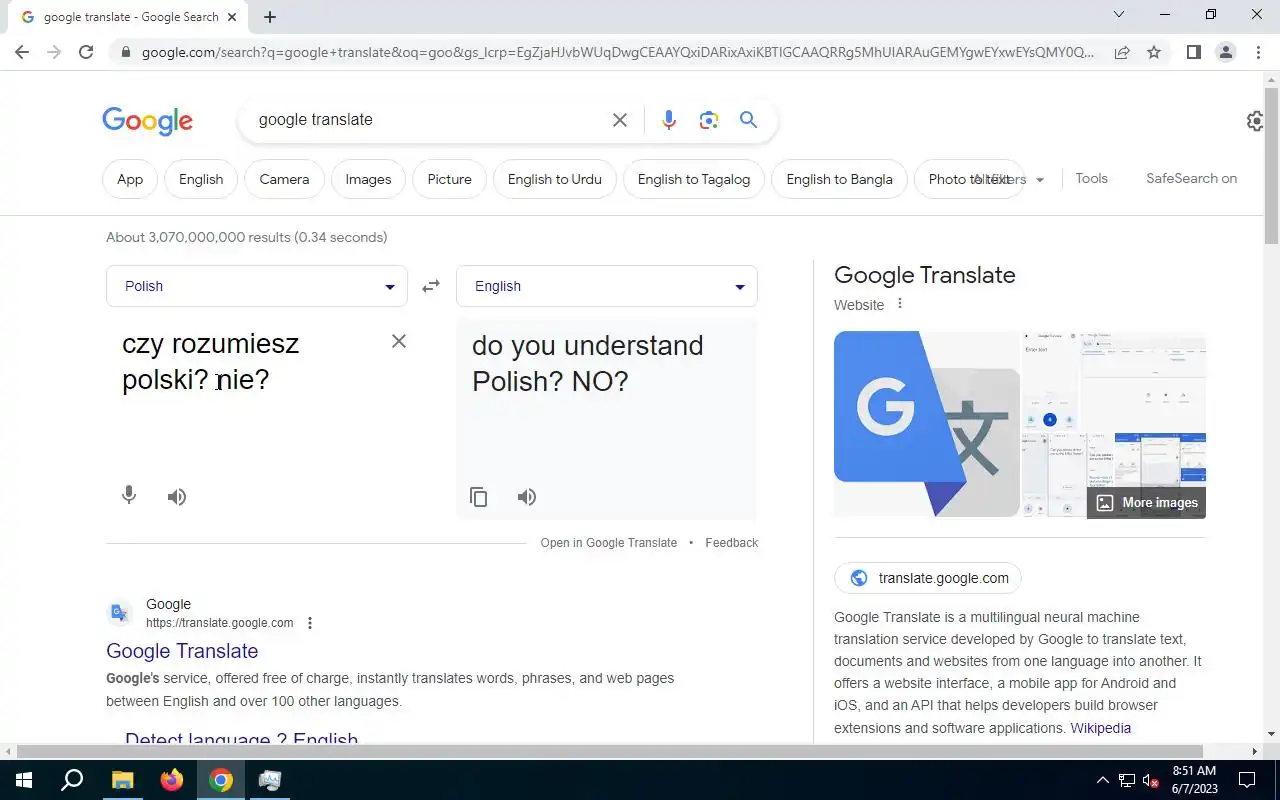Select English to Urdu chip
The height and width of the screenshot is (800, 1280).
555,179
